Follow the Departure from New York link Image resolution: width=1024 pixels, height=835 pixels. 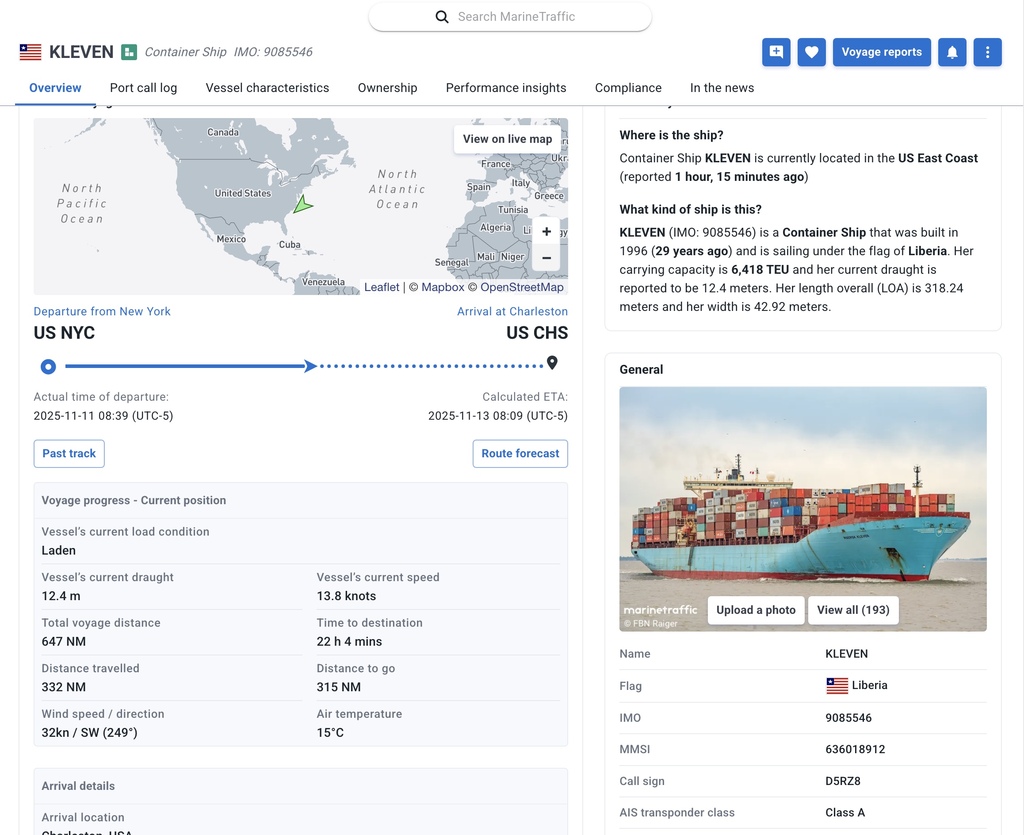click(x=102, y=312)
